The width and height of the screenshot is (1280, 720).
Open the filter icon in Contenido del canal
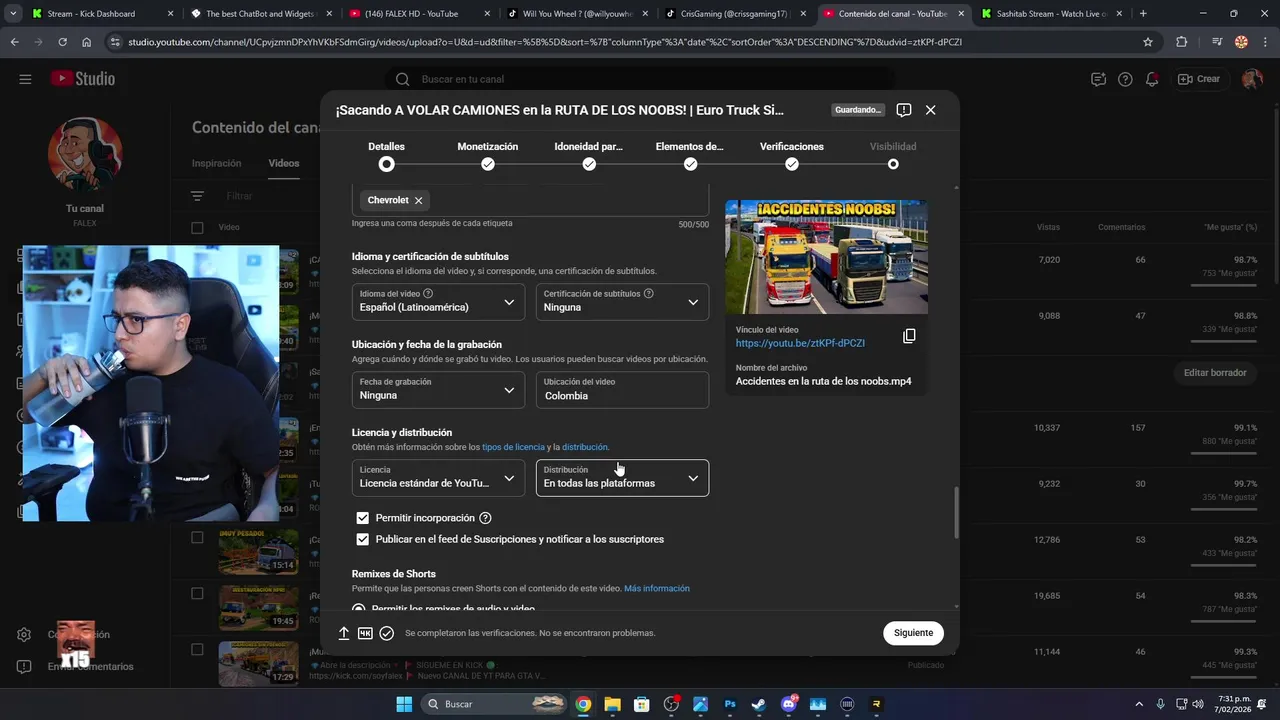point(197,196)
